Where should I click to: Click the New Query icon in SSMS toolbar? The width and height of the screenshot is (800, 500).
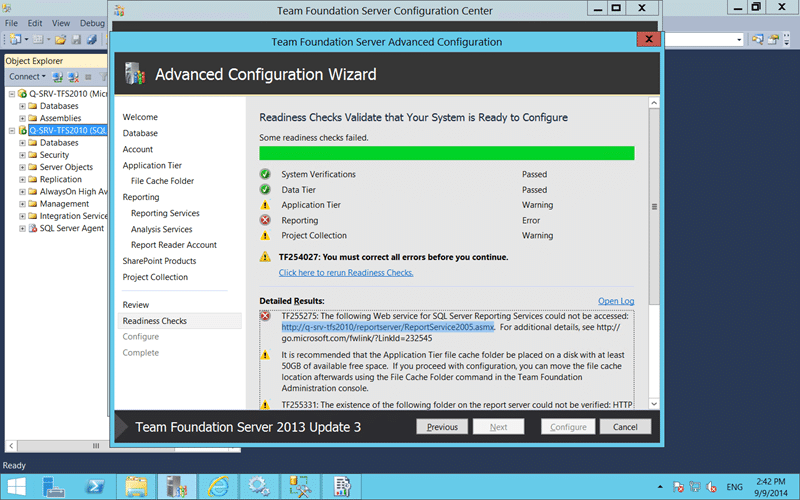click(15, 39)
